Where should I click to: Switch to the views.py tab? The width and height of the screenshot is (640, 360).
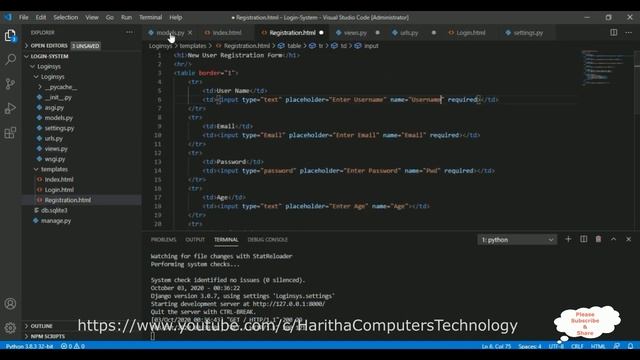tap(355, 33)
